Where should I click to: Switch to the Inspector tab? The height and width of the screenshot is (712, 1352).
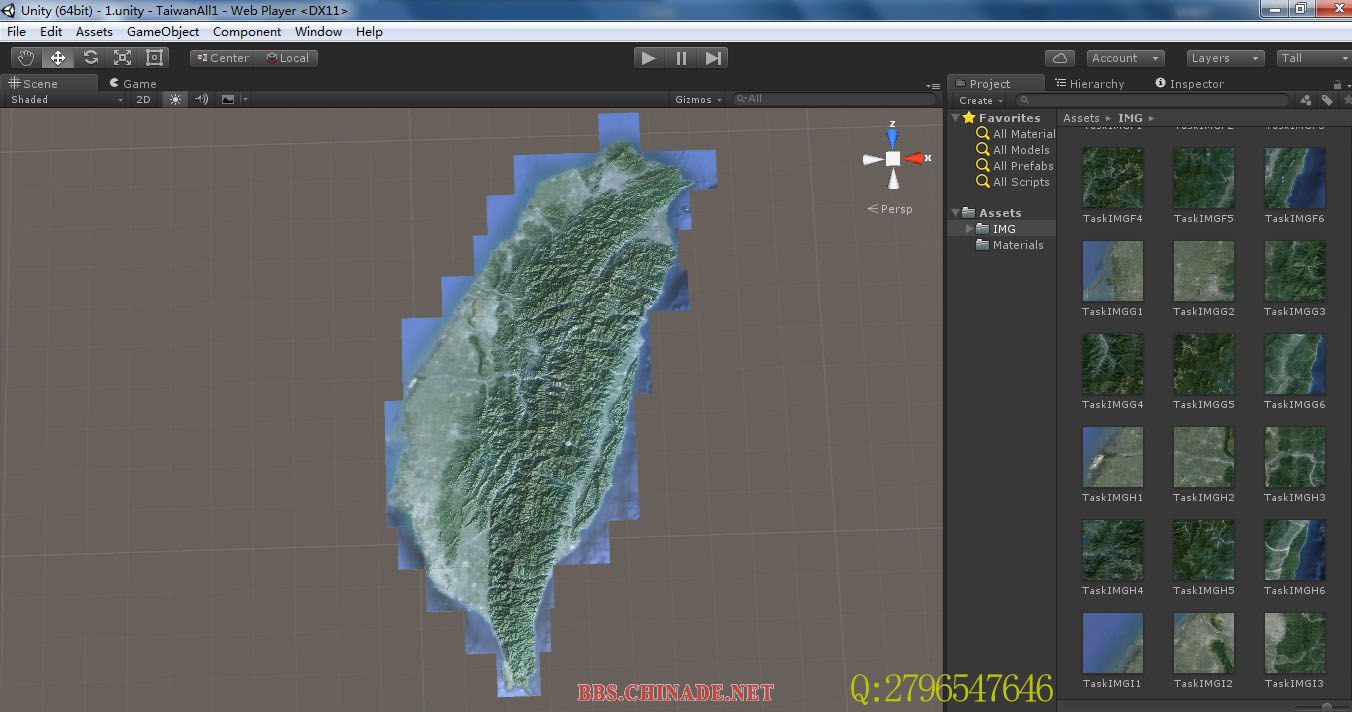coord(1189,84)
